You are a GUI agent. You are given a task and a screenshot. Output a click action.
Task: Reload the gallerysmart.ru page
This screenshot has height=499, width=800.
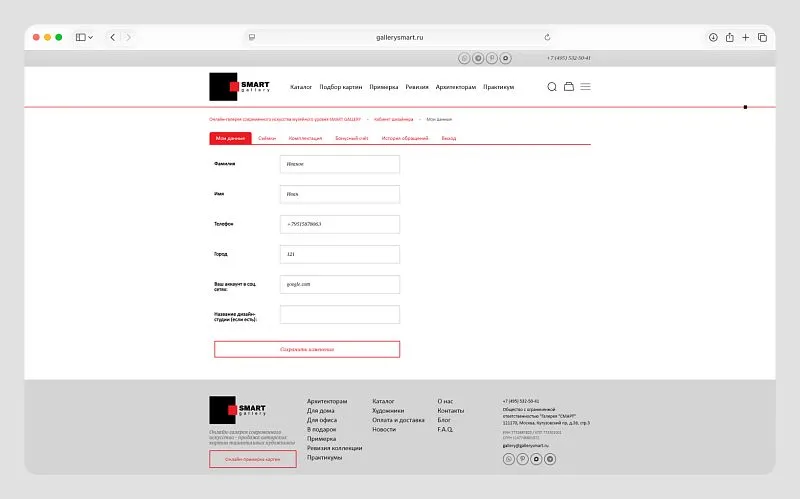coord(547,37)
